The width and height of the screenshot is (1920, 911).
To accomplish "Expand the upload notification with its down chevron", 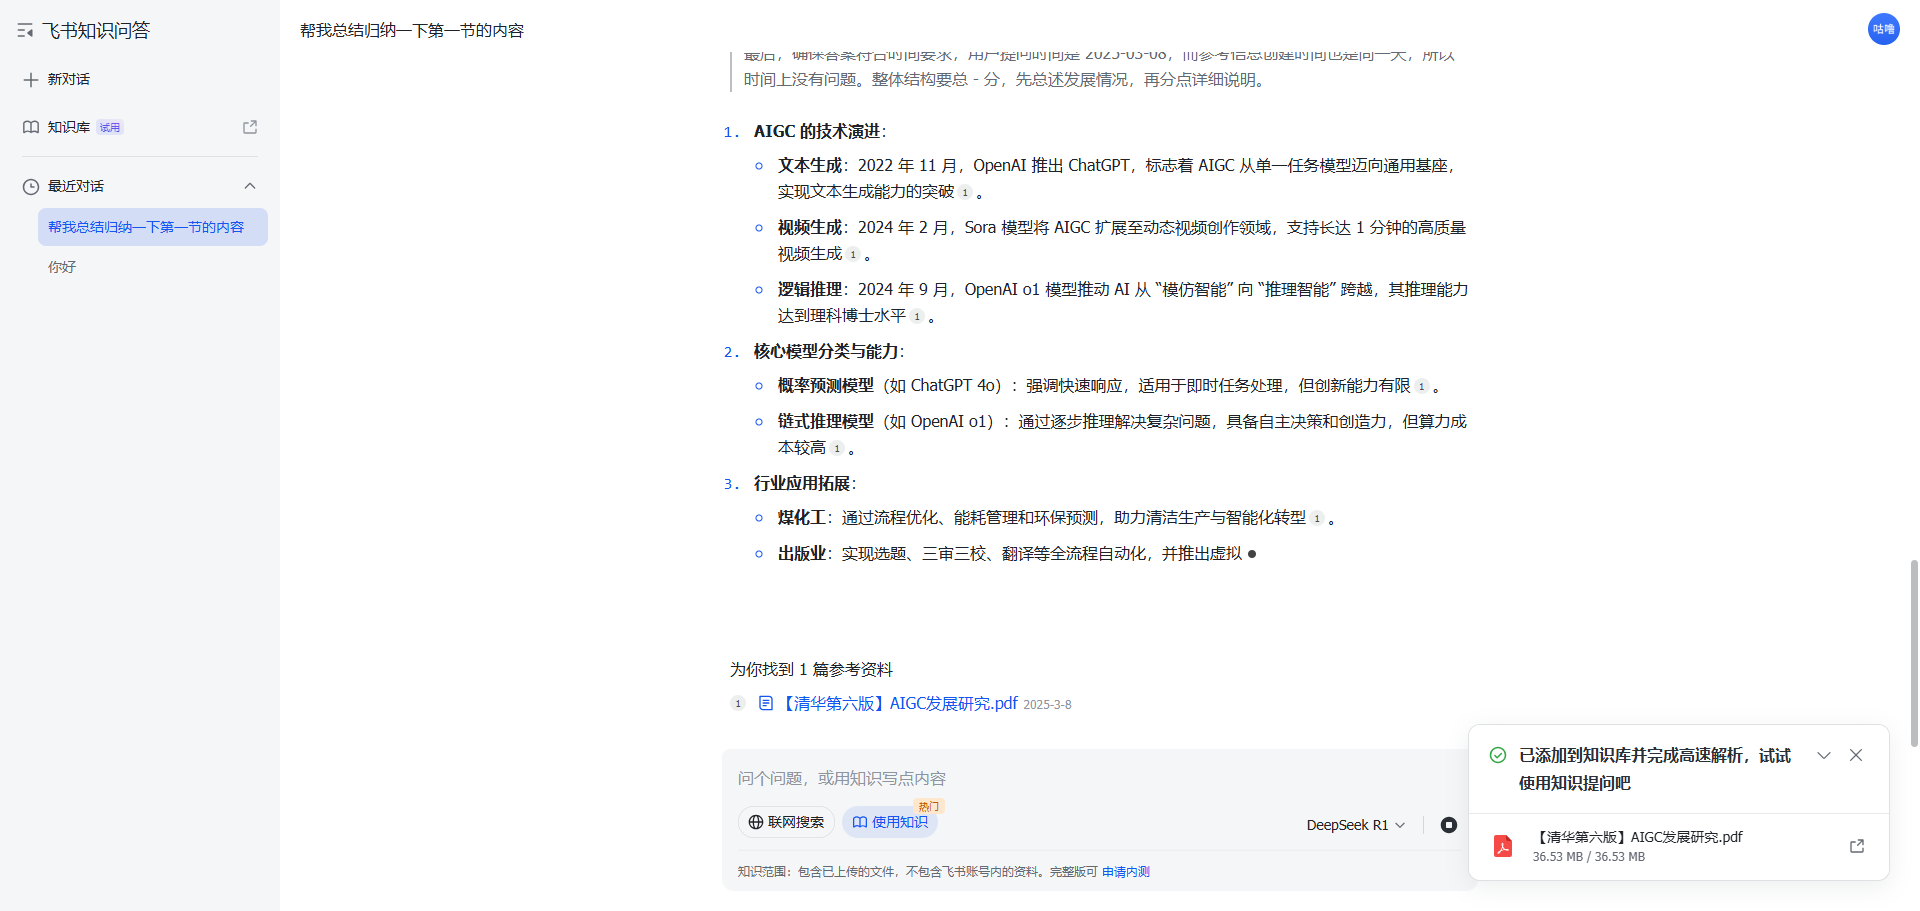I will pyautogui.click(x=1824, y=755).
